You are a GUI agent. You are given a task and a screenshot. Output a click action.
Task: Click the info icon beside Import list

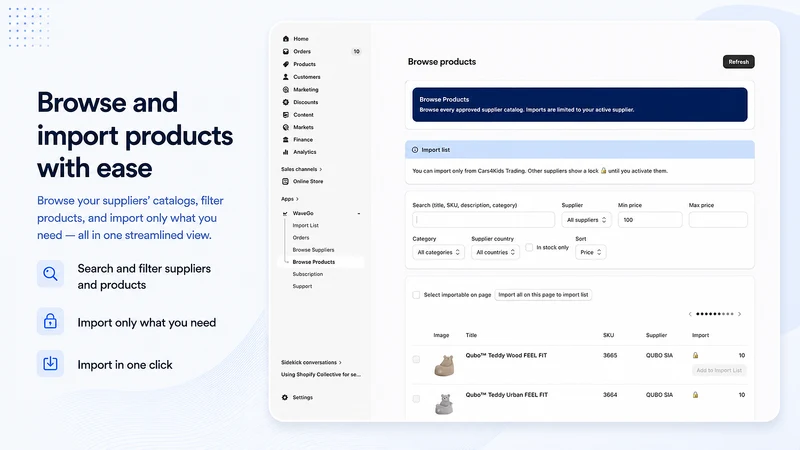(x=415, y=150)
